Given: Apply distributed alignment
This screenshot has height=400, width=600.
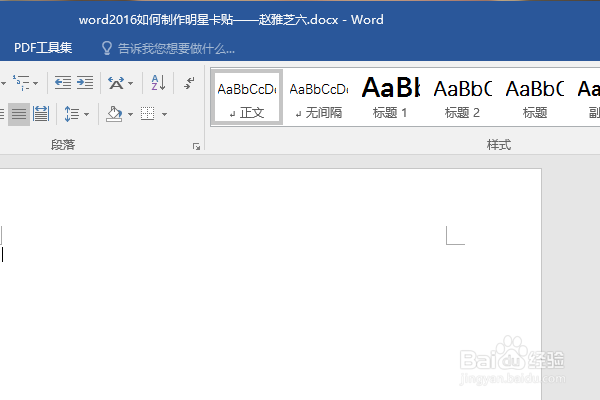Looking at the screenshot, I should [x=41, y=114].
